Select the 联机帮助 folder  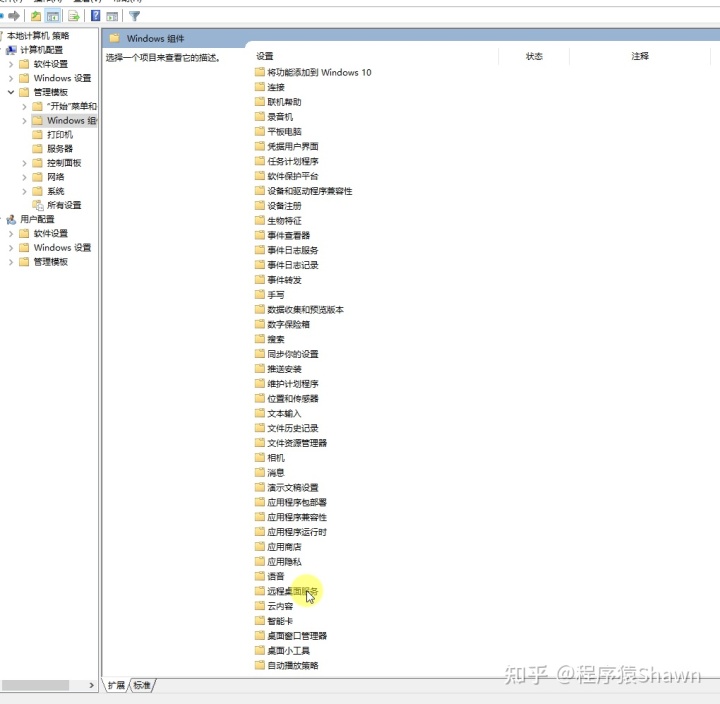pos(284,102)
